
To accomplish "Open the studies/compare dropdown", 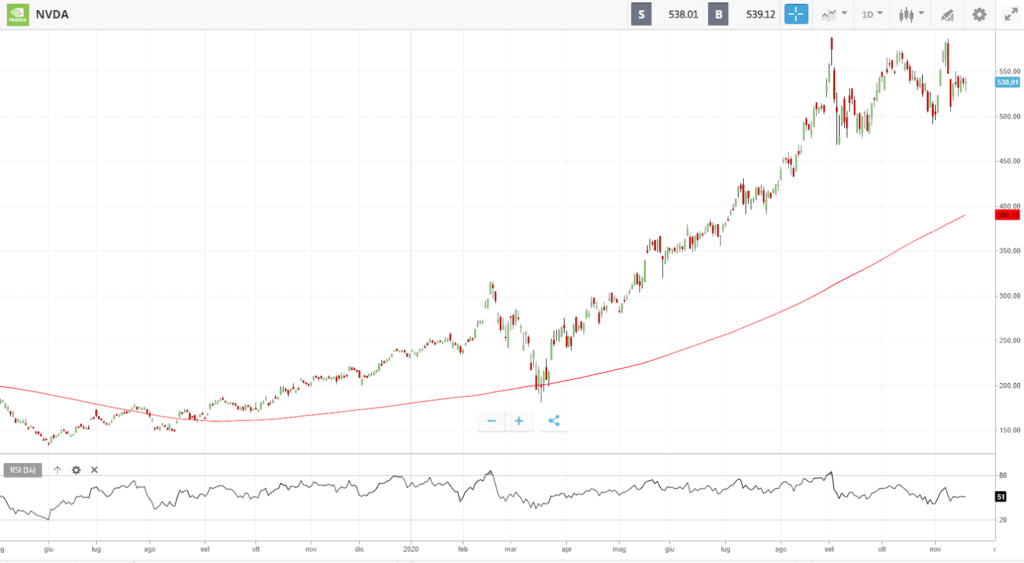I will pos(834,14).
